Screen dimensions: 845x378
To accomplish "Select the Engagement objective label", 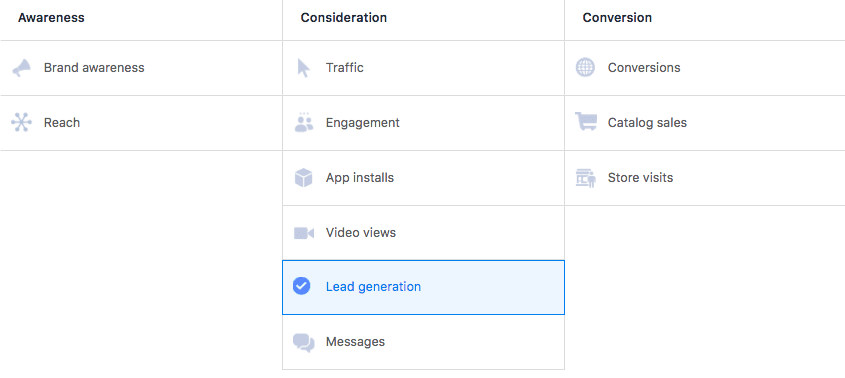I will pos(363,123).
